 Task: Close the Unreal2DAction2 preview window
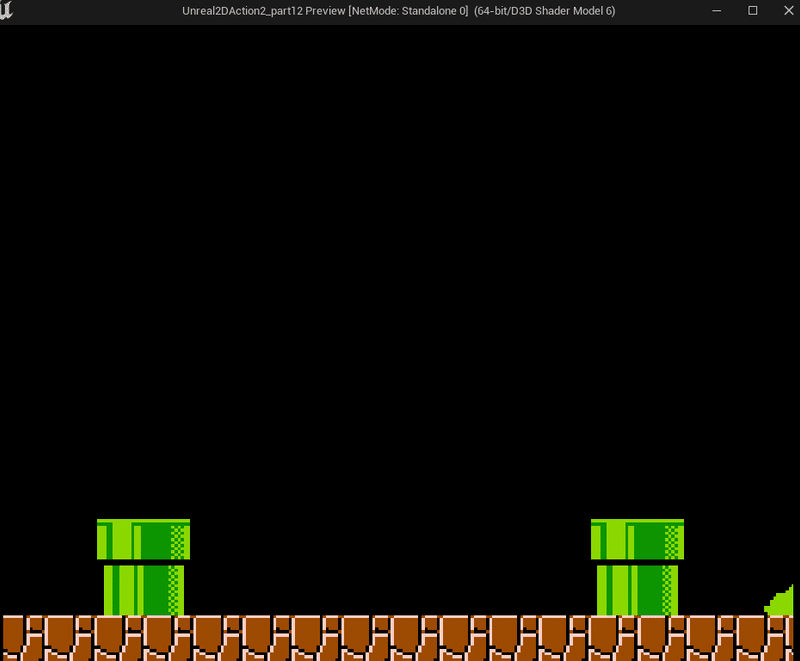[x=788, y=11]
